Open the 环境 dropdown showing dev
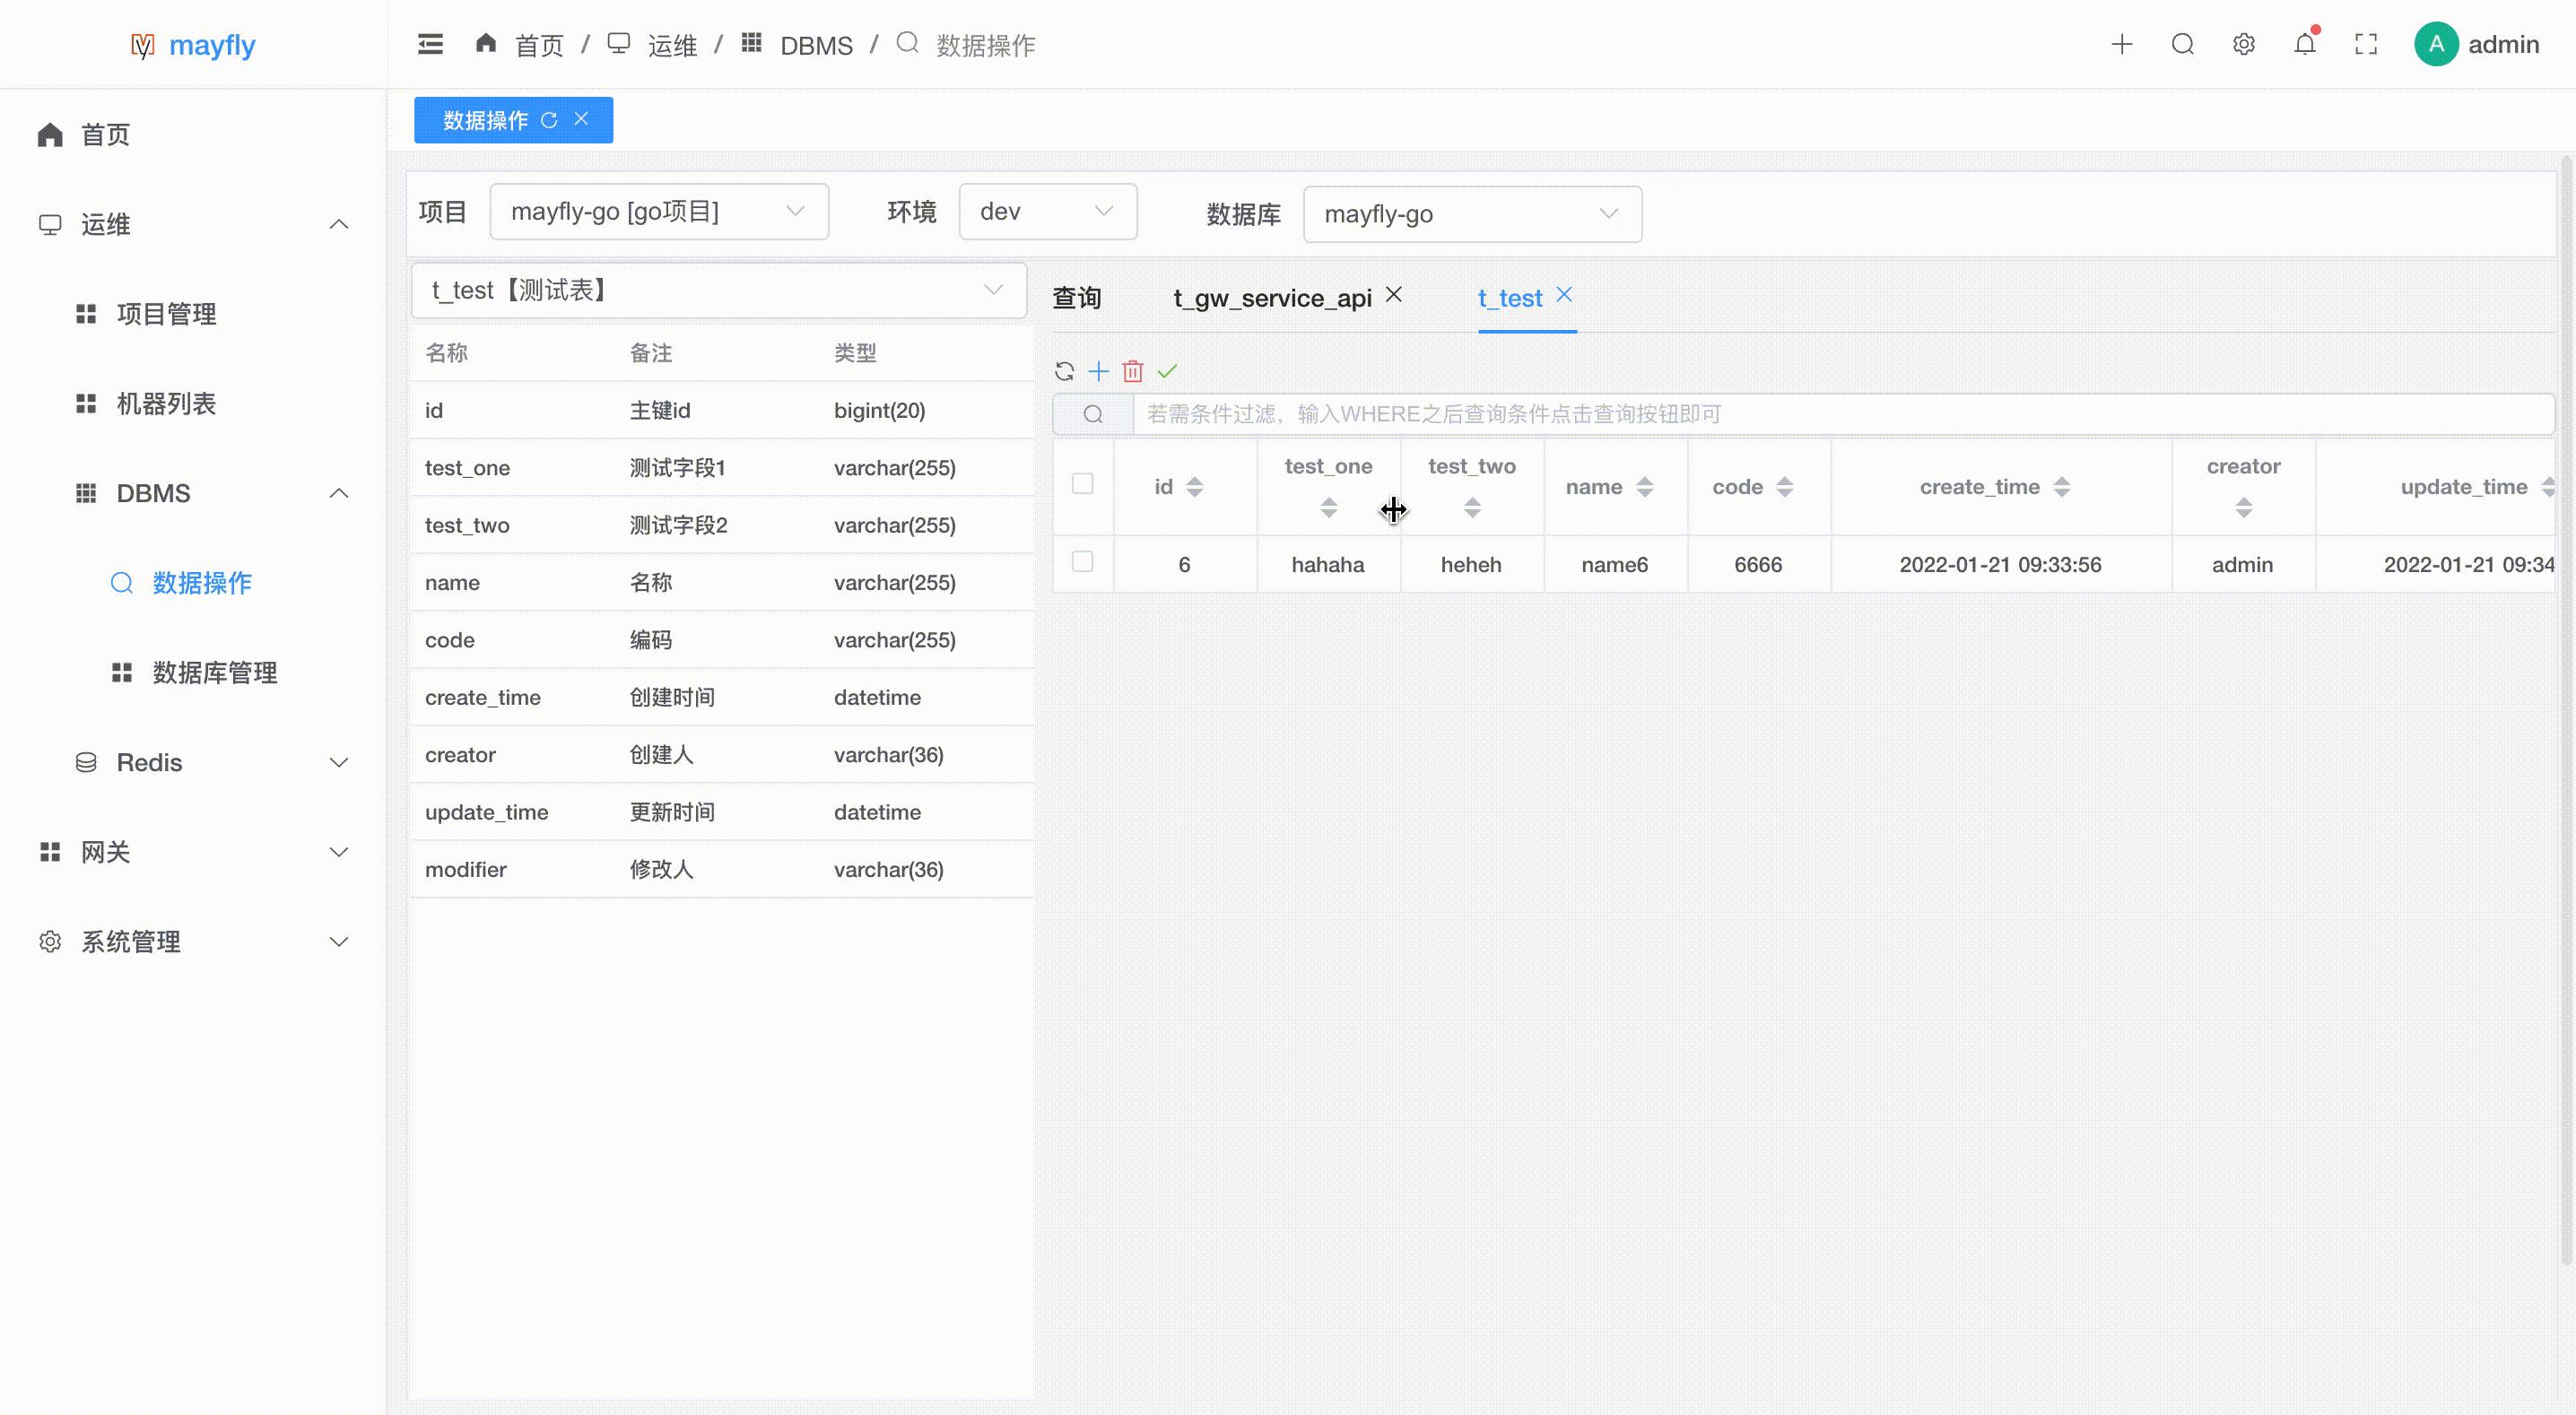The image size is (2576, 1415). pyautogui.click(x=1048, y=211)
